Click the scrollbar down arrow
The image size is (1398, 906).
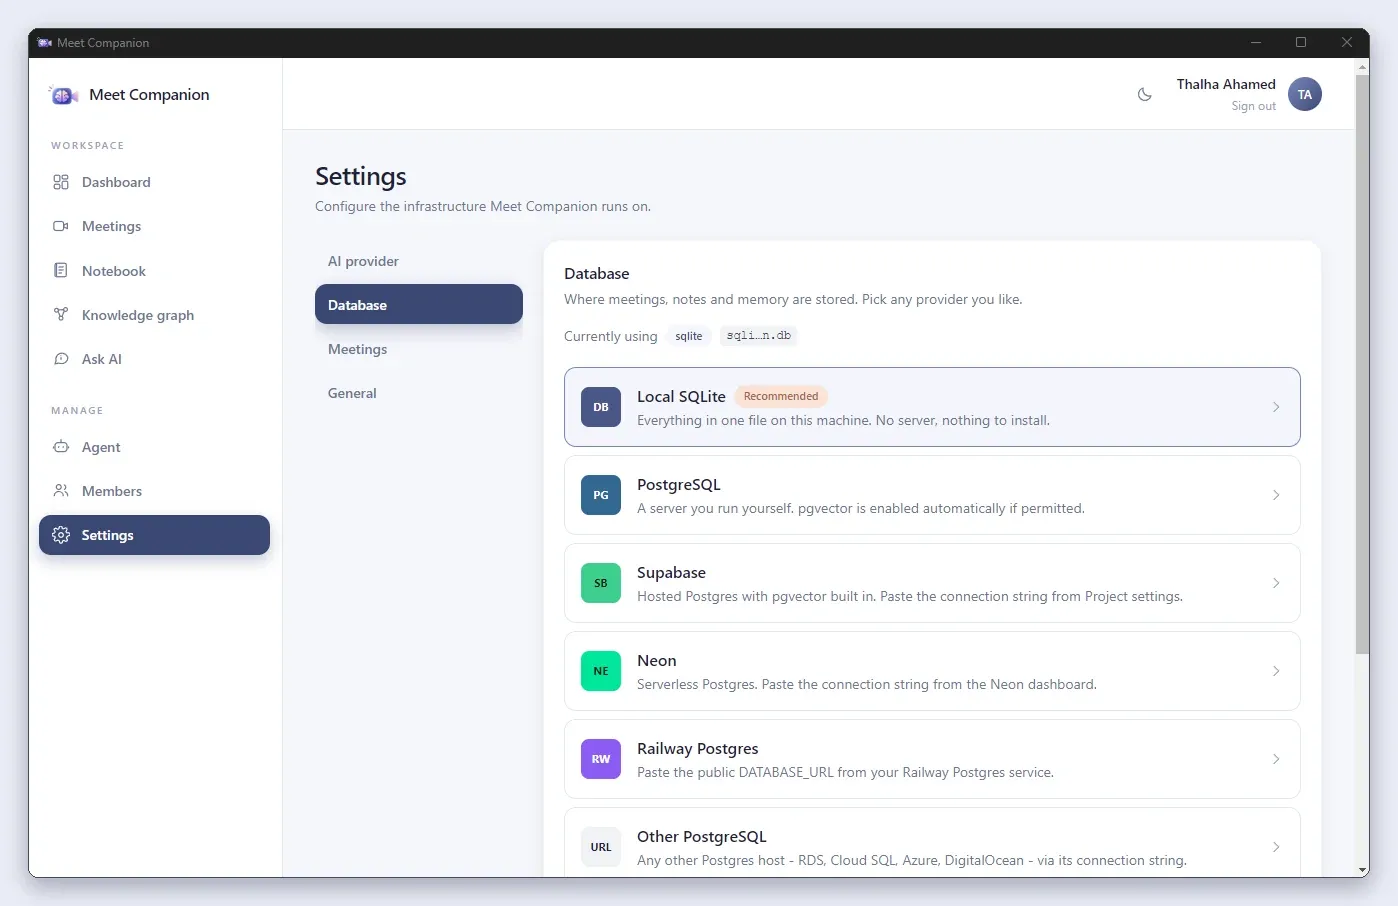pyautogui.click(x=1362, y=870)
